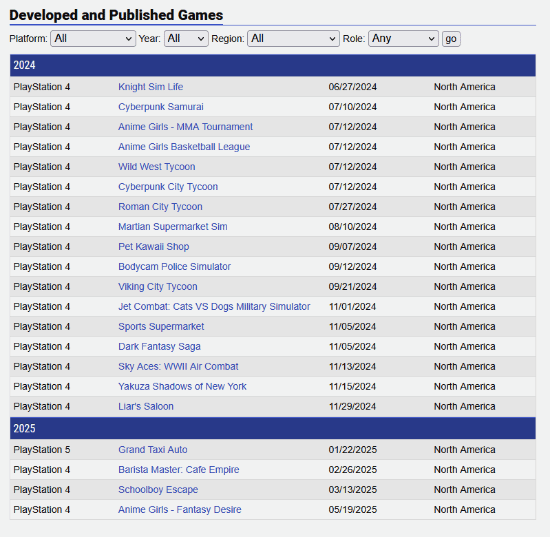This screenshot has height=537, width=550.
Task: Open Cyberpunk City Tycoon link
Action: (168, 187)
